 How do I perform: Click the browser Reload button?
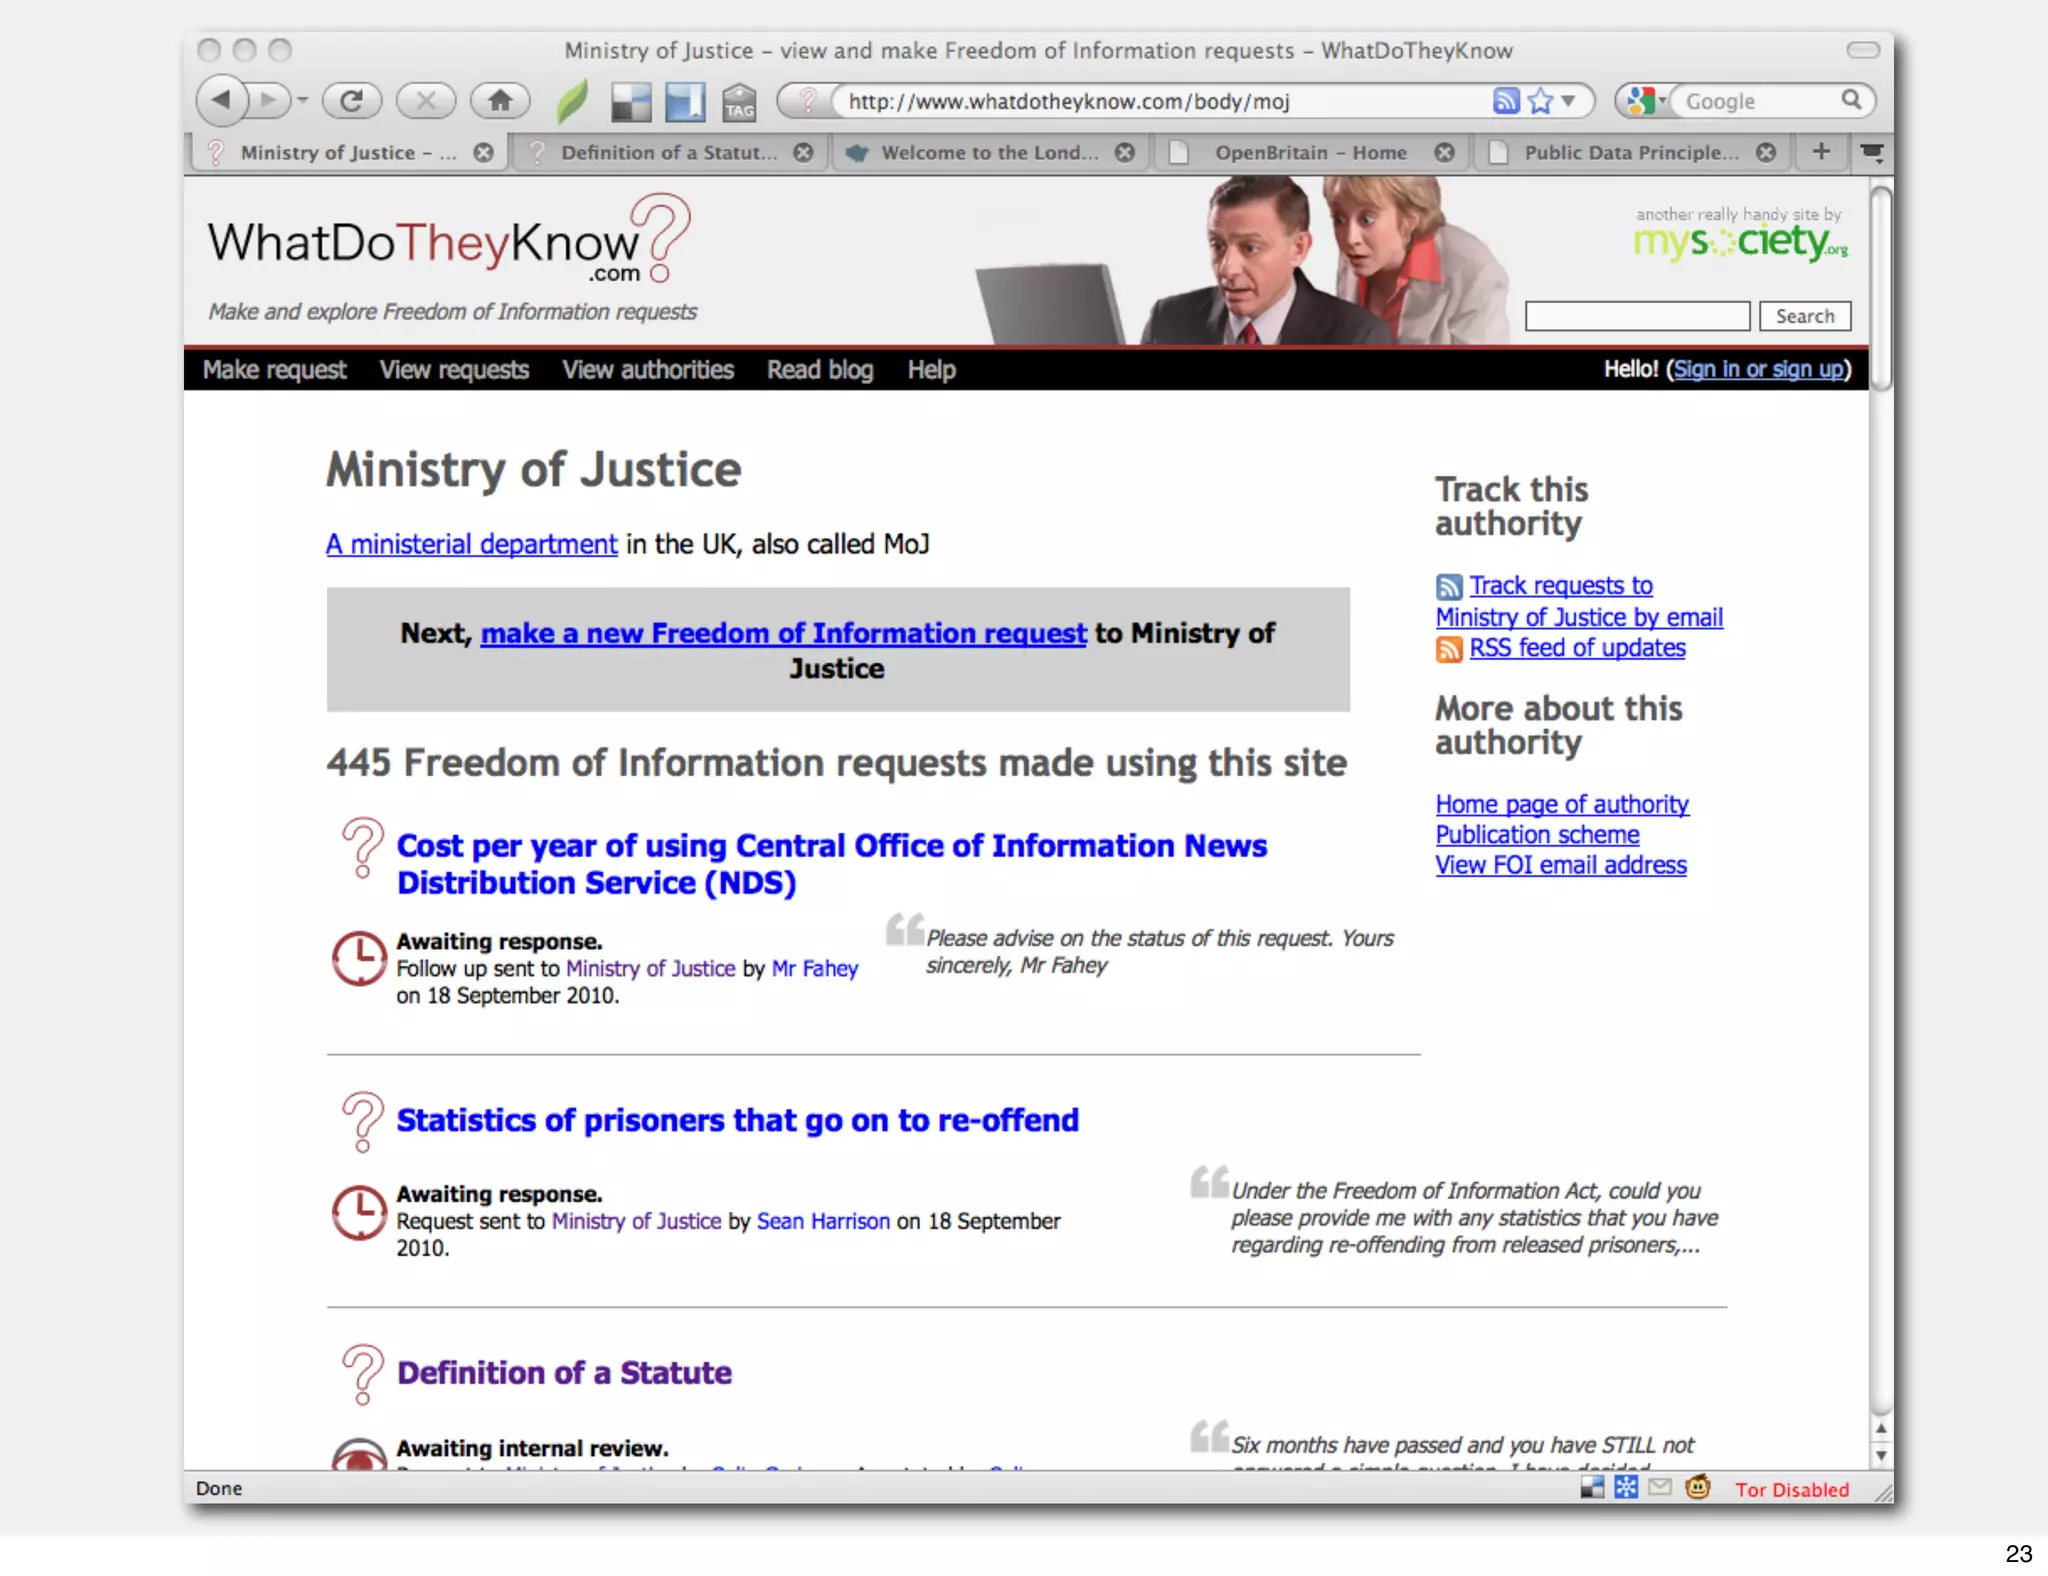tap(351, 100)
